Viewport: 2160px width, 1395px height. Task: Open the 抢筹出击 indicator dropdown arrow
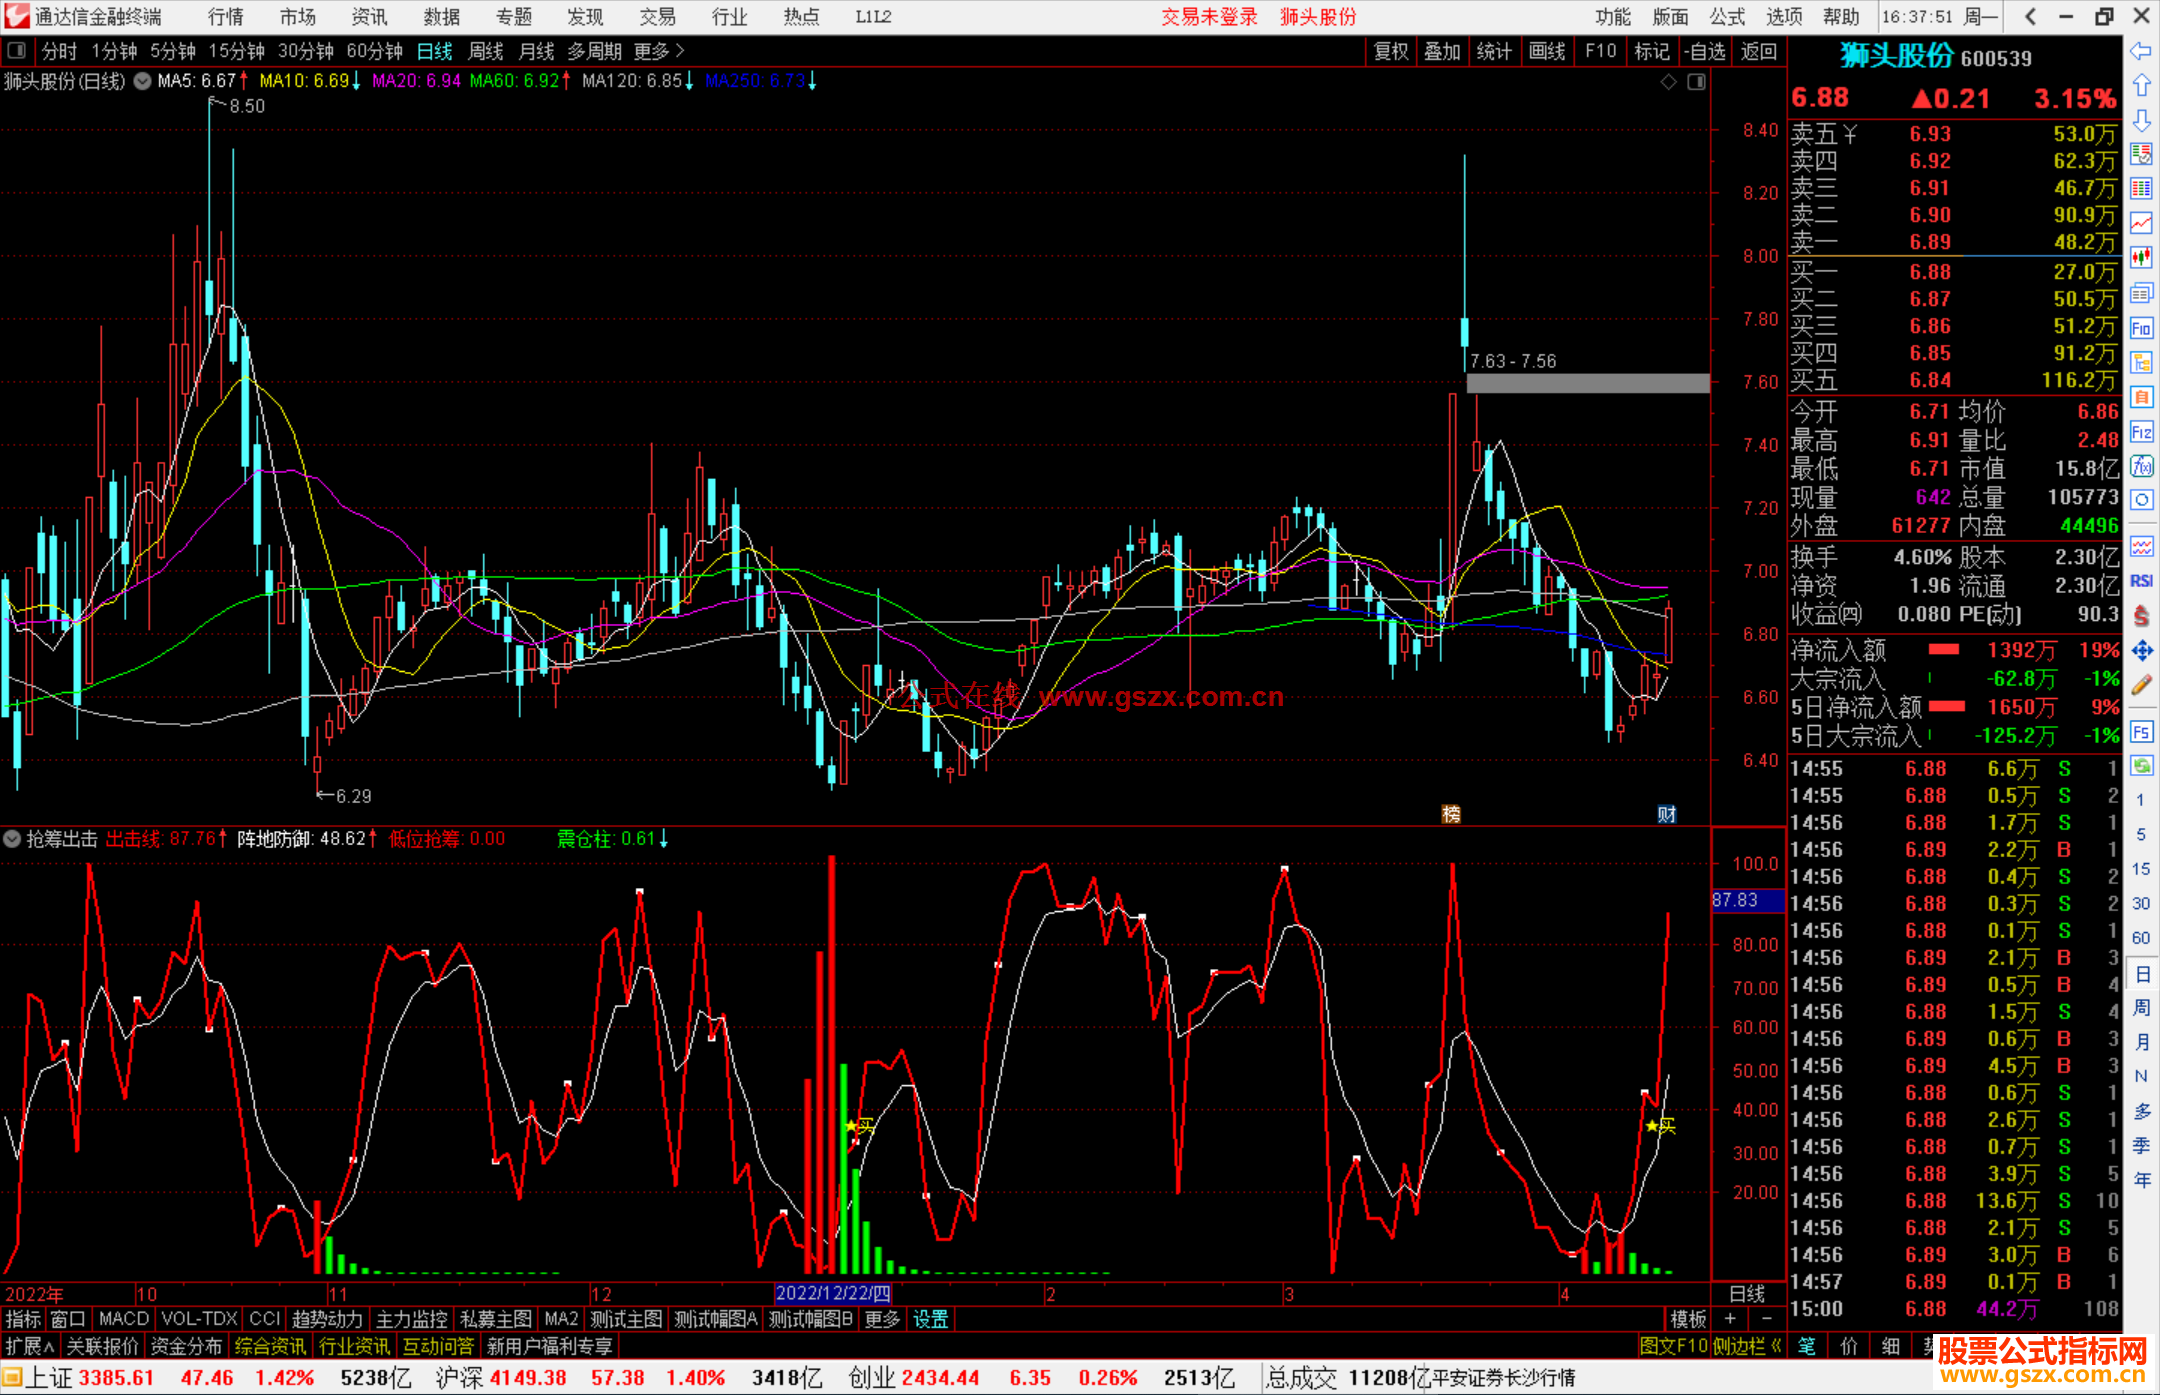[x=12, y=839]
